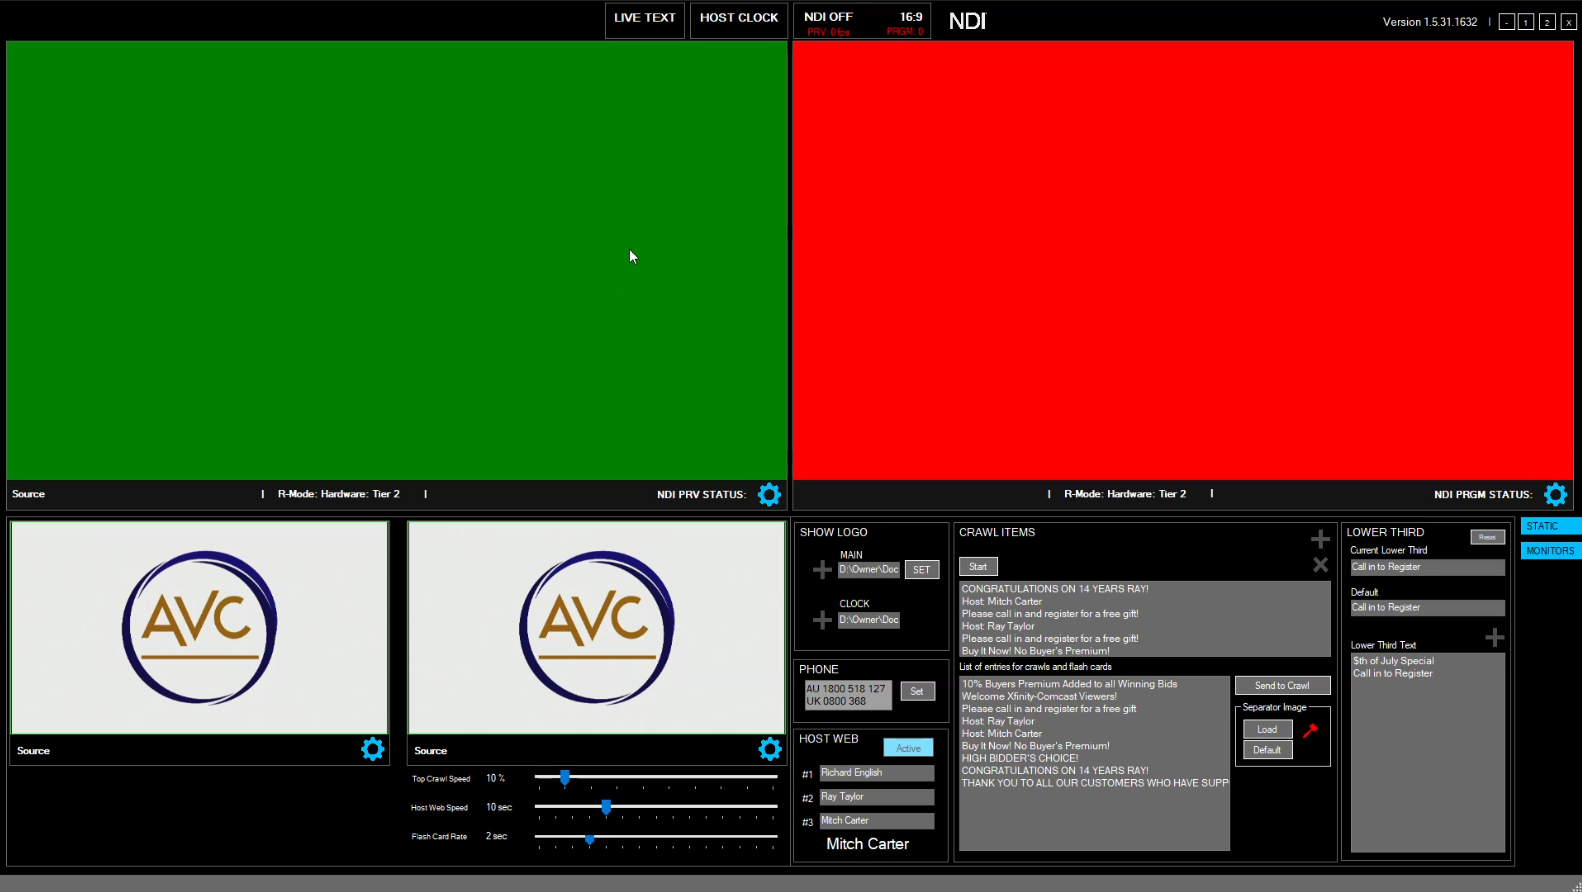This screenshot has height=892, width=1582.
Task: Select HIGH BIDDER'S CHOICE! in entries list
Action: (x=1020, y=758)
